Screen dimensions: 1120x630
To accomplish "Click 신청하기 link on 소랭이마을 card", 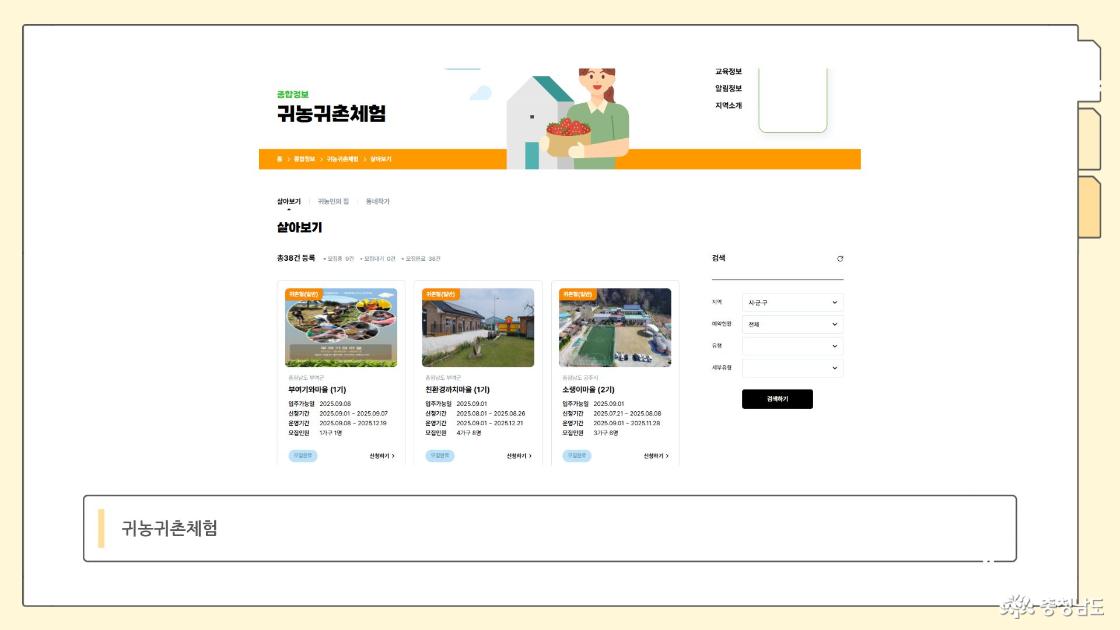I will click(655, 456).
